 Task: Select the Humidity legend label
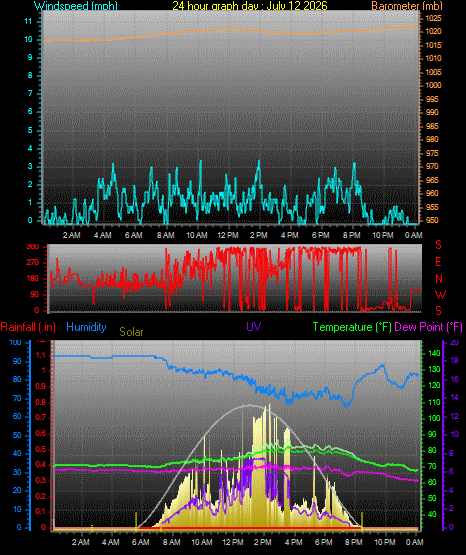pos(86,327)
